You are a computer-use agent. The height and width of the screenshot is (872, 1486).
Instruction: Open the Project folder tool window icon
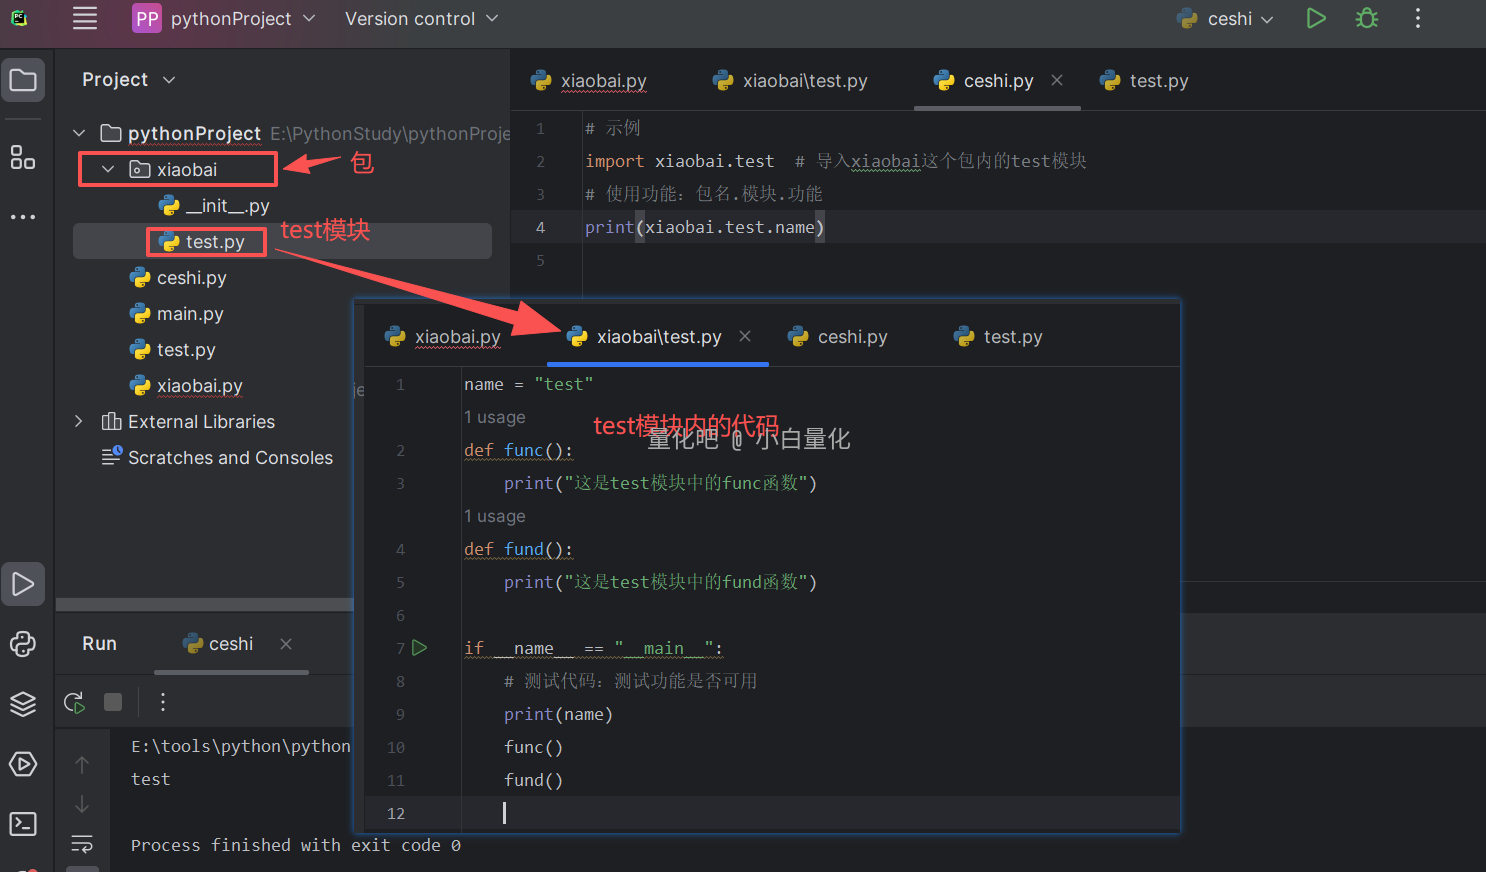click(23, 80)
